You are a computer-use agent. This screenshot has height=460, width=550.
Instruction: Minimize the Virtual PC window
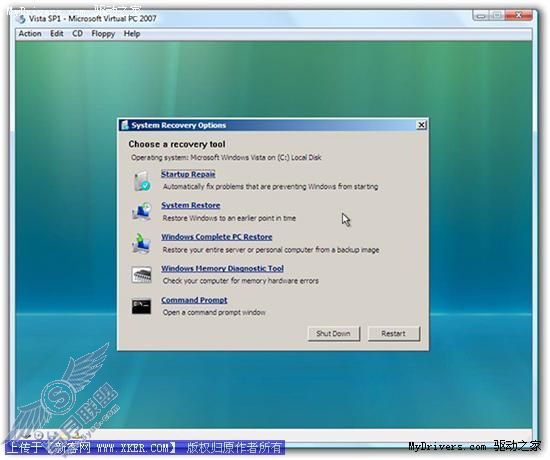[x=481, y=15]
